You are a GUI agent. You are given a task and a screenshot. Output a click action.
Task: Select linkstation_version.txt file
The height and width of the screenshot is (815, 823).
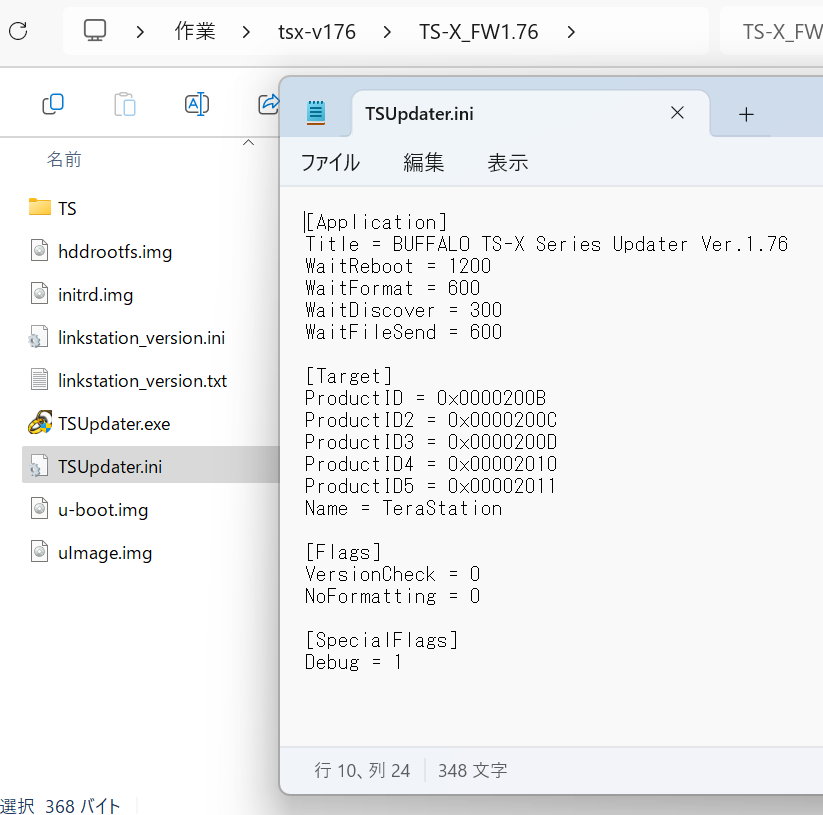tap(142, 381)
